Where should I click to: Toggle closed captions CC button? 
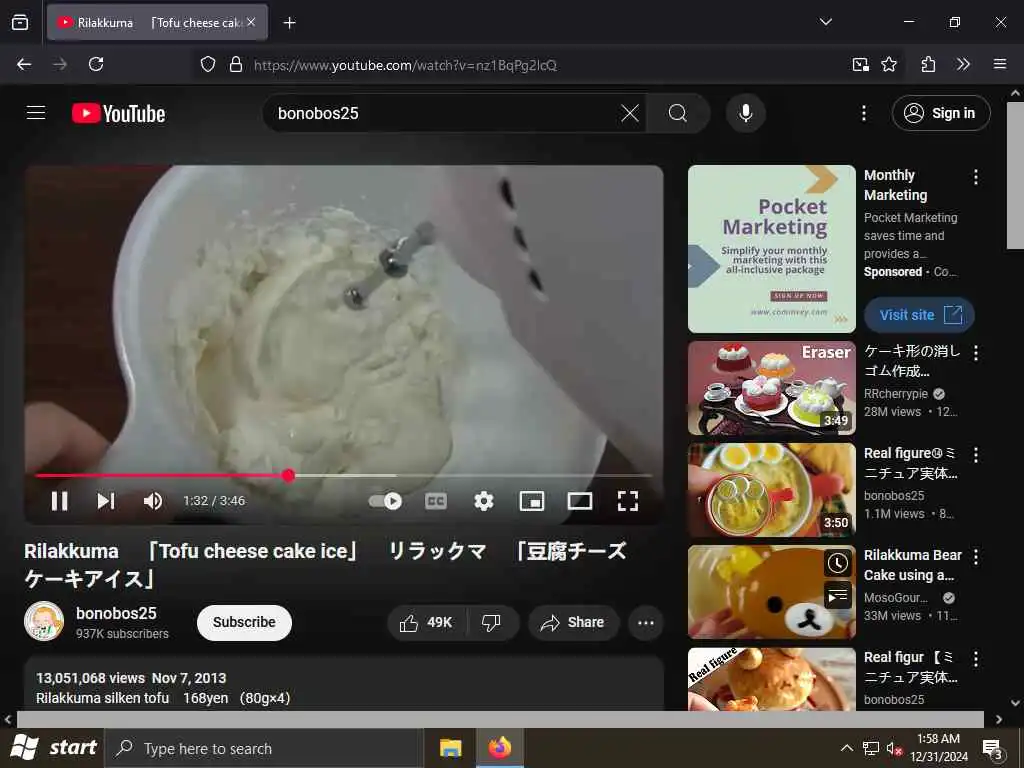point(436,501)
